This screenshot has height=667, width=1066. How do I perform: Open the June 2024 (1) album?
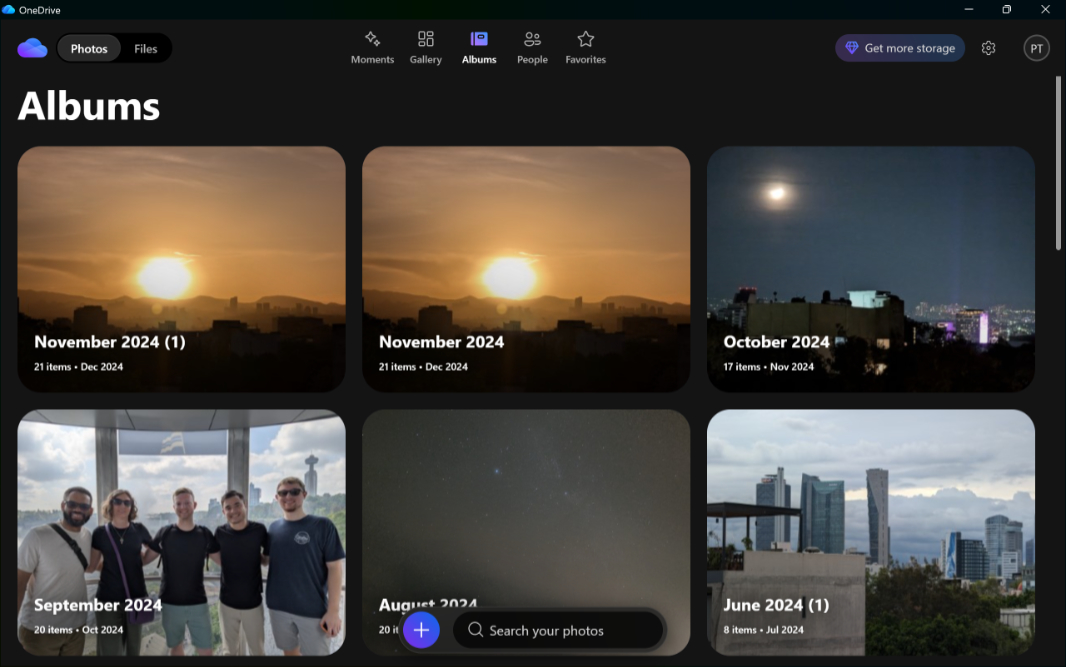point(870,530)
